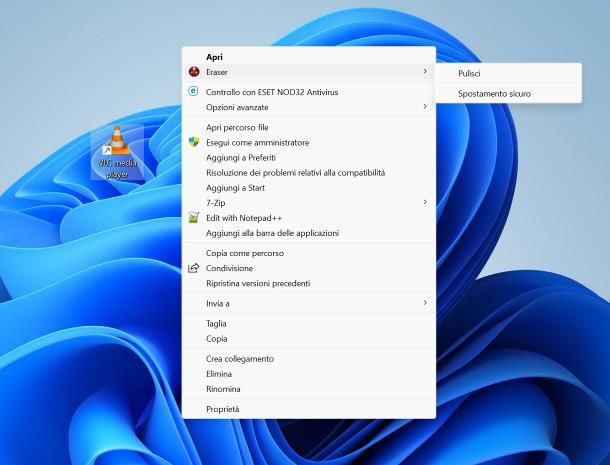Viewport: 610px width, 465px height.
Task: Choose Taglia from the context menu
Action: (309, 324)
